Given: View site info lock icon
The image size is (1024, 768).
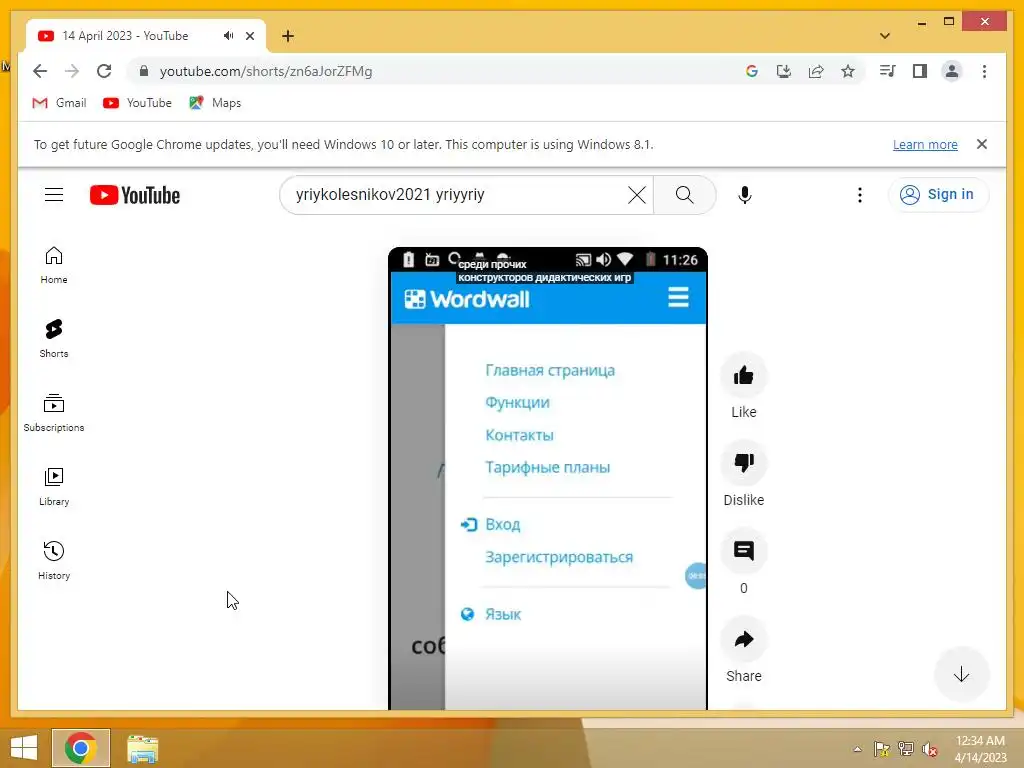Looking at the screenshot, I should [144, 71].
